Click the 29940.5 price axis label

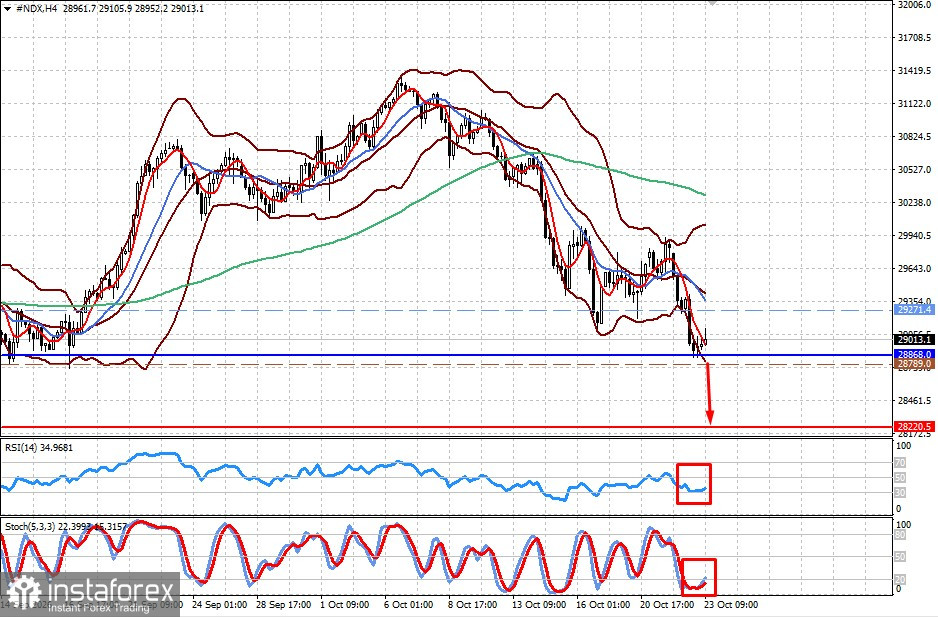pos(915,236)
